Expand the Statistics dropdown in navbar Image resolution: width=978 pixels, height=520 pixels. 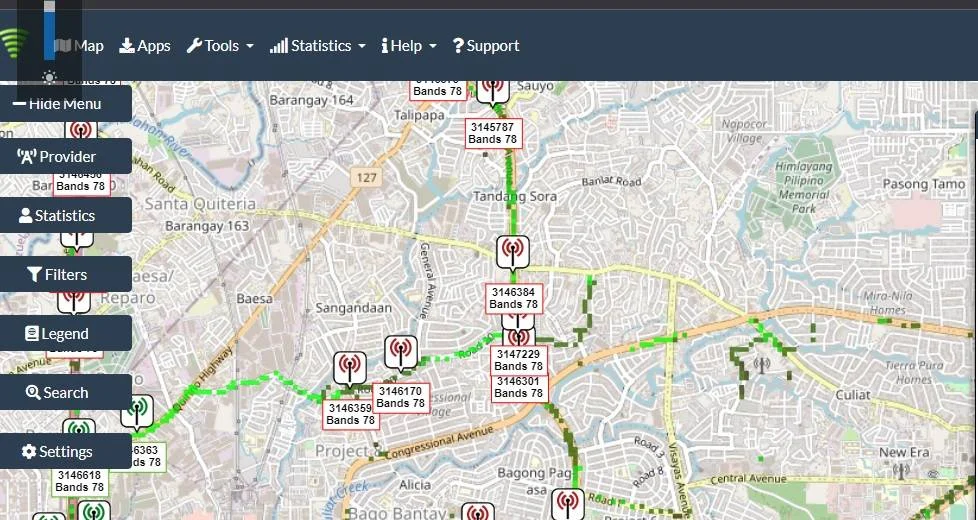click(x=317, y=46)
